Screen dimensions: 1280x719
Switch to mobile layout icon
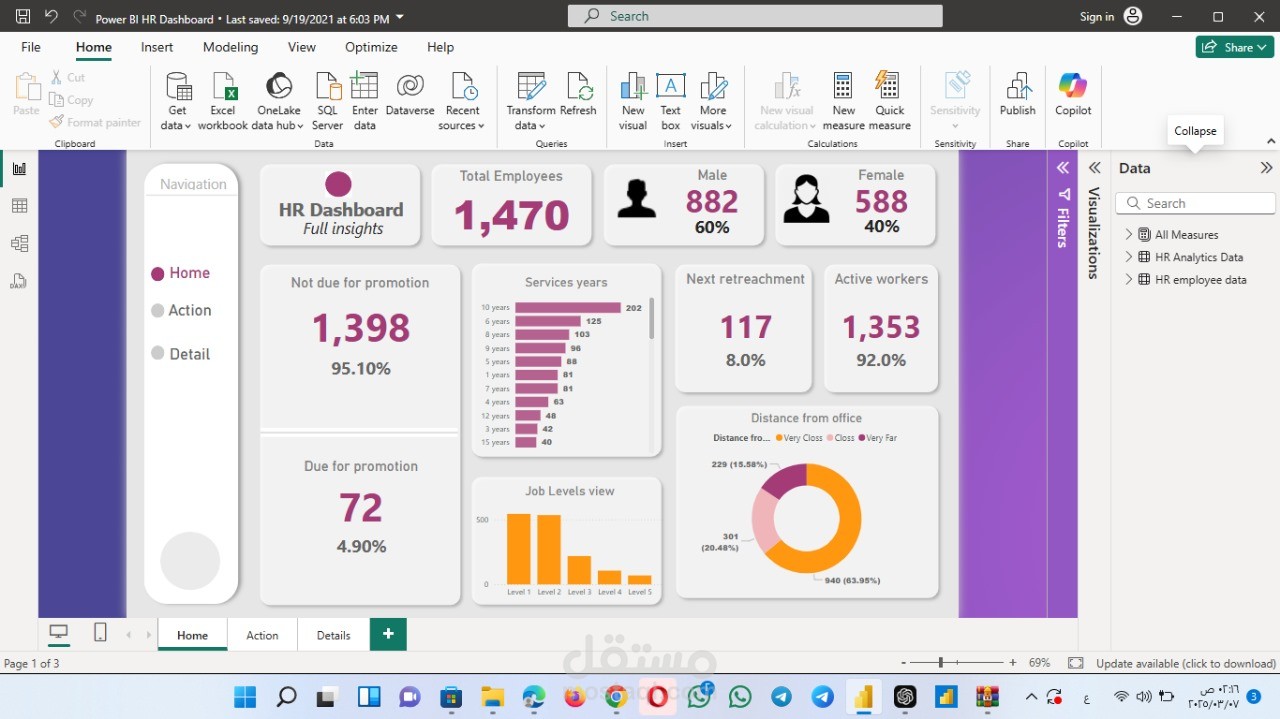[100, 632]
